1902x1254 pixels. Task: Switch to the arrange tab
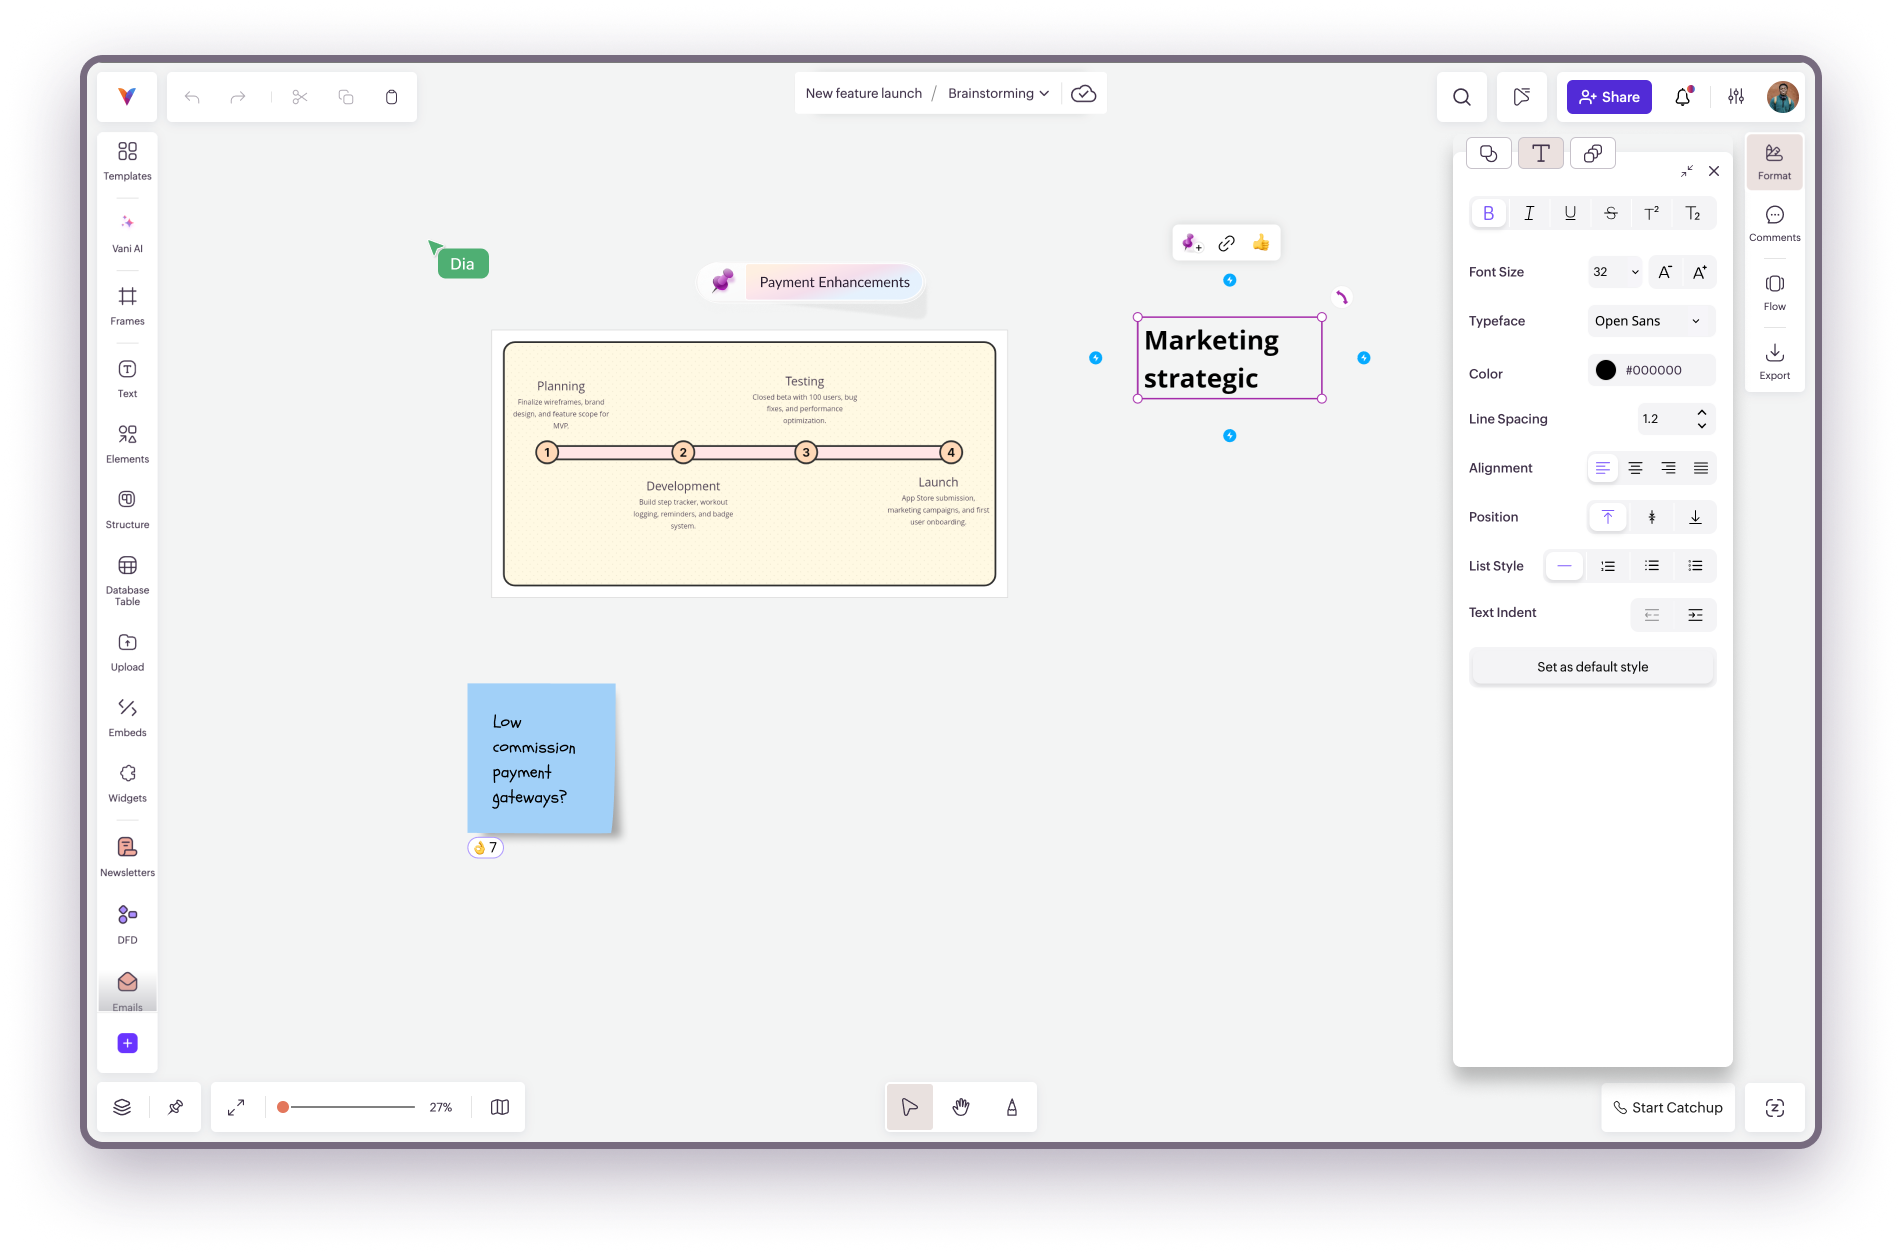[1593, 153]
